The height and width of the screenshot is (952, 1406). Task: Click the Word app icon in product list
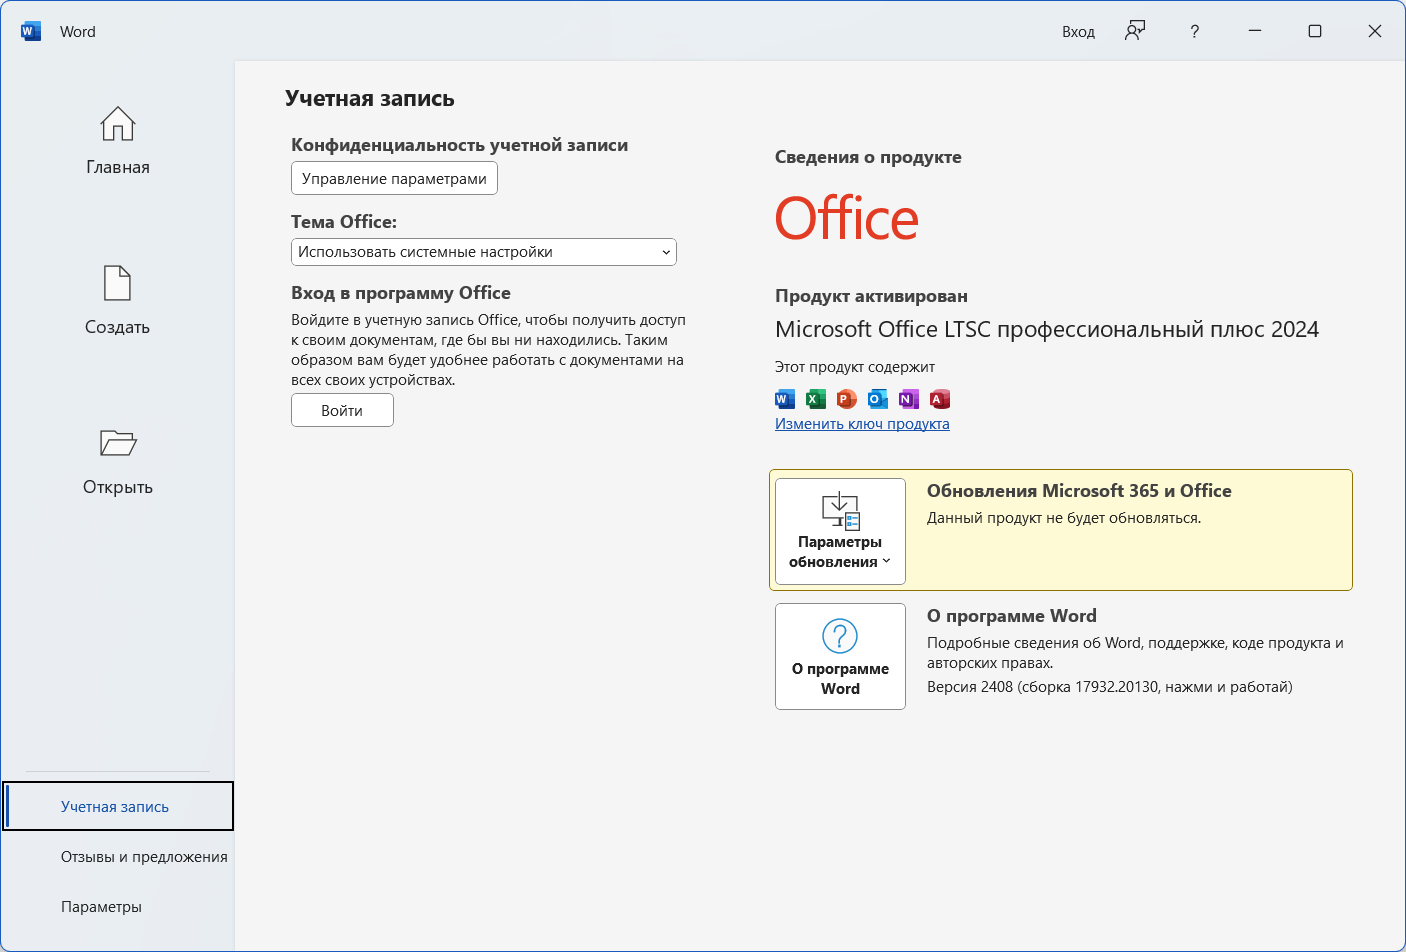pos(785,400)
